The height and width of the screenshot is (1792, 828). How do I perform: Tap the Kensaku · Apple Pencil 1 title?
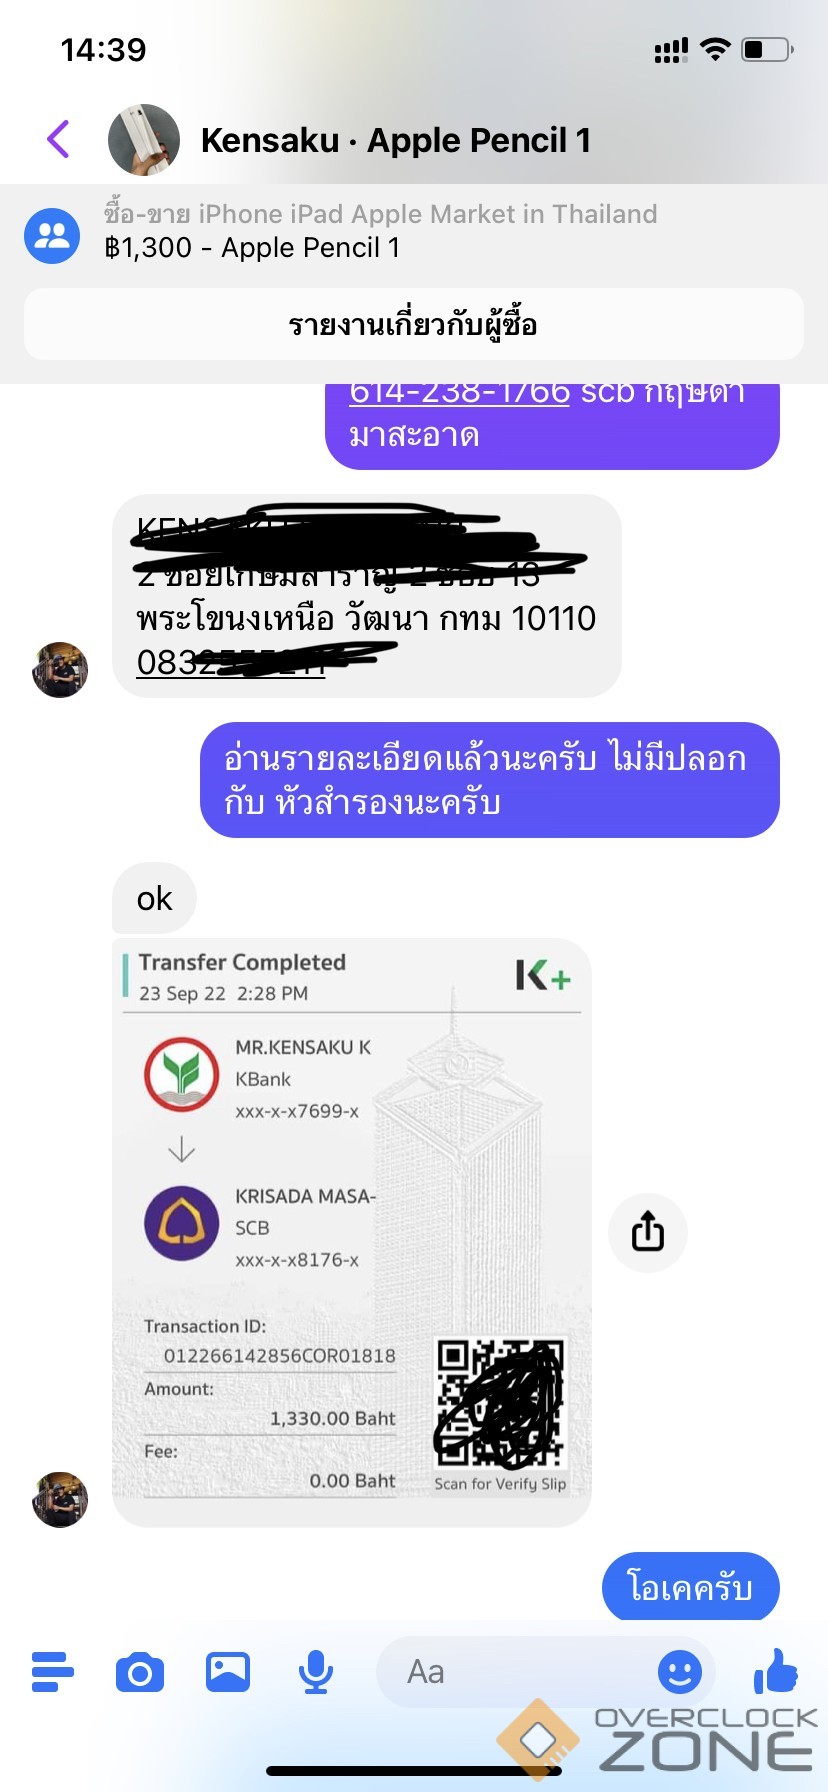(x=396, y=140)
